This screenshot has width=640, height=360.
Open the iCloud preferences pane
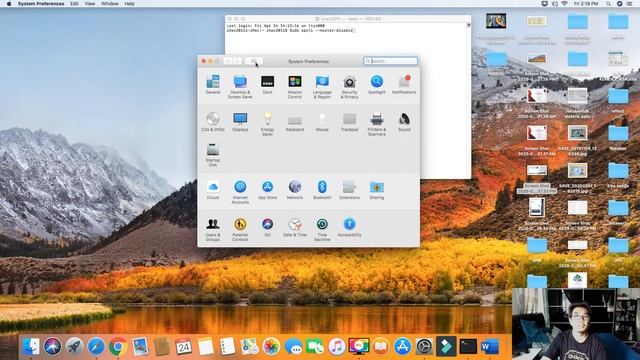pyautogui.click(x=213, y=189)
